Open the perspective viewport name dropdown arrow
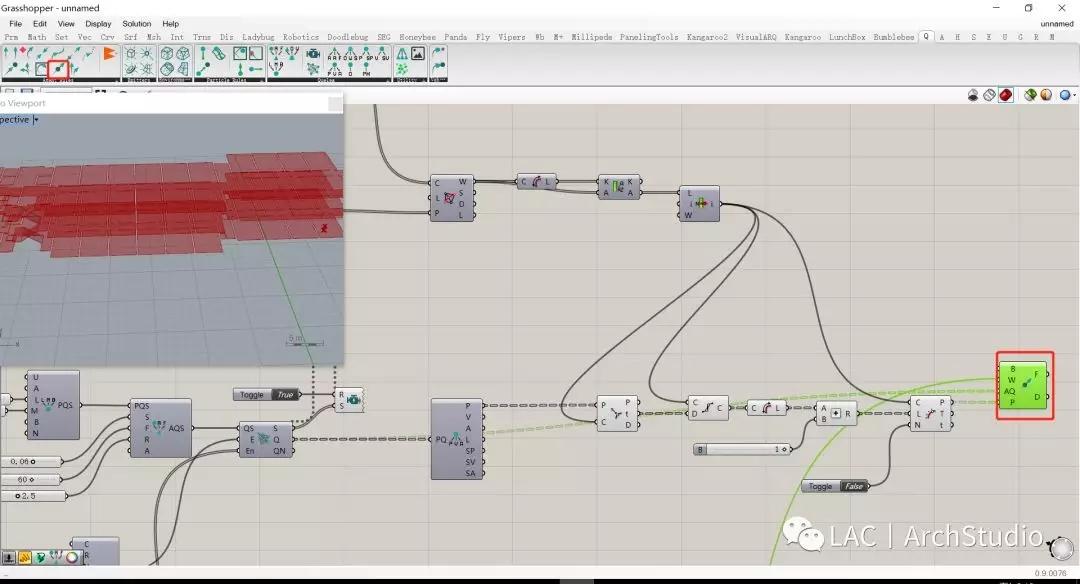 pos(36,120)
